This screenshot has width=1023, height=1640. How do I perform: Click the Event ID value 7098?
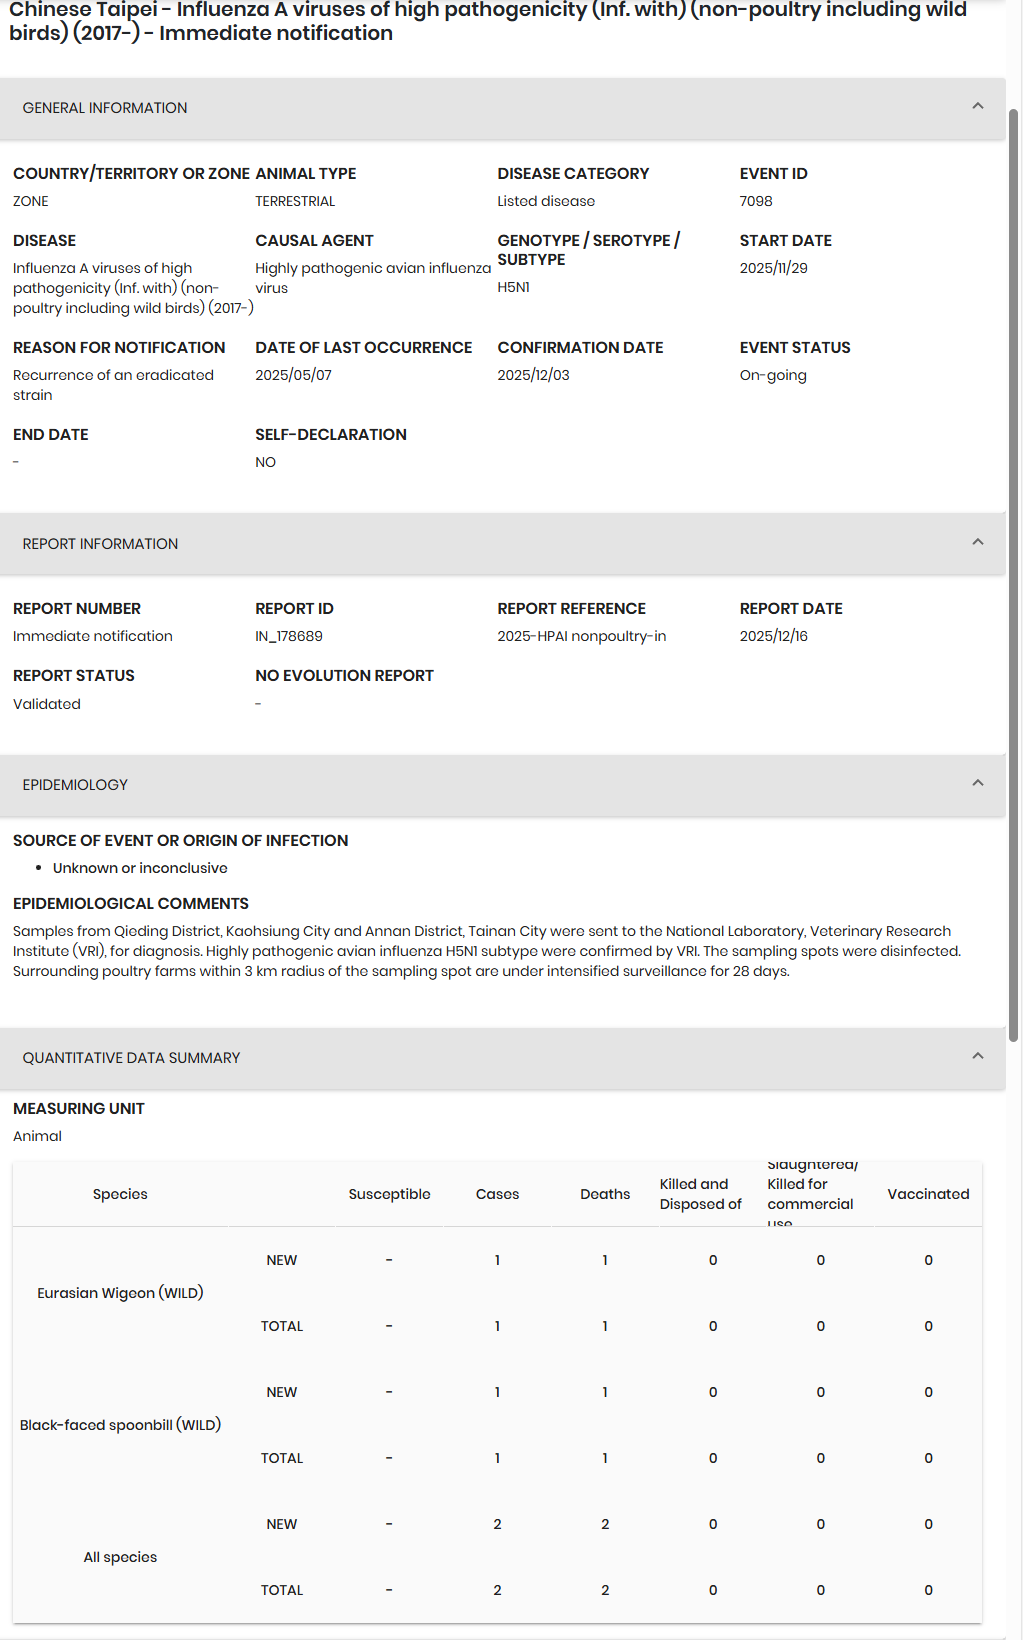point(756,201)
